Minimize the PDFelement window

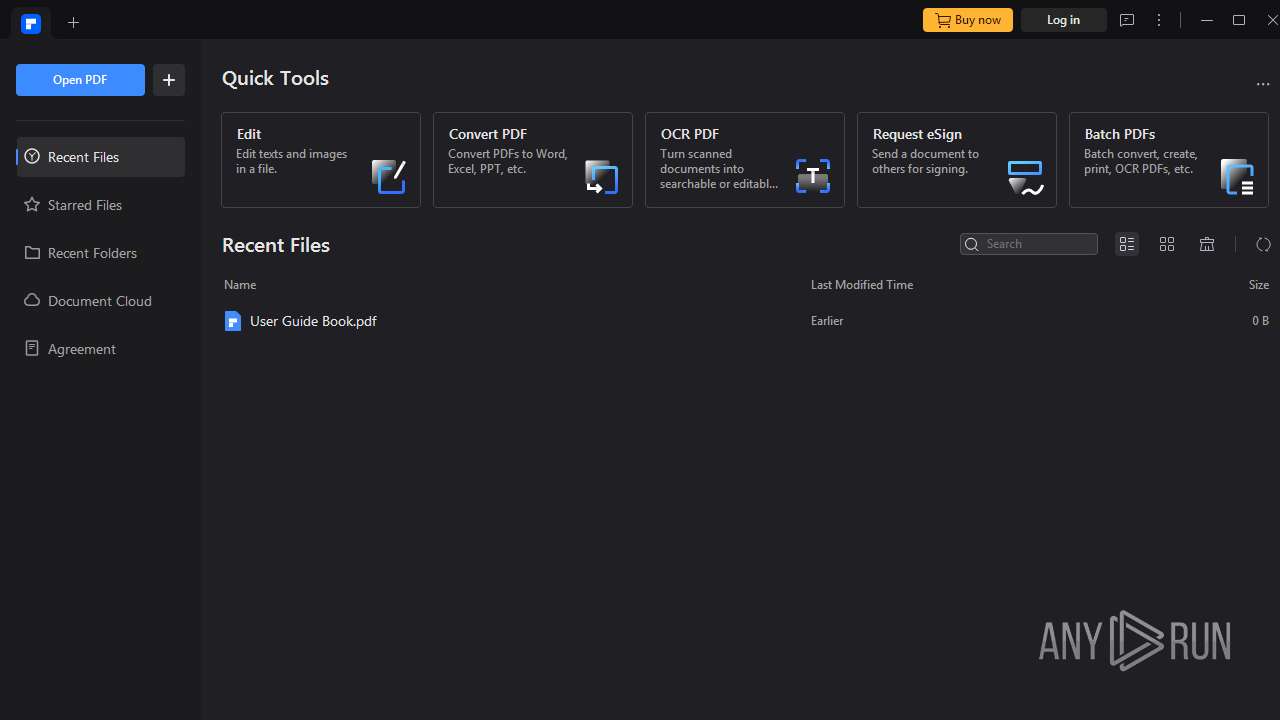coord(1207,20)
